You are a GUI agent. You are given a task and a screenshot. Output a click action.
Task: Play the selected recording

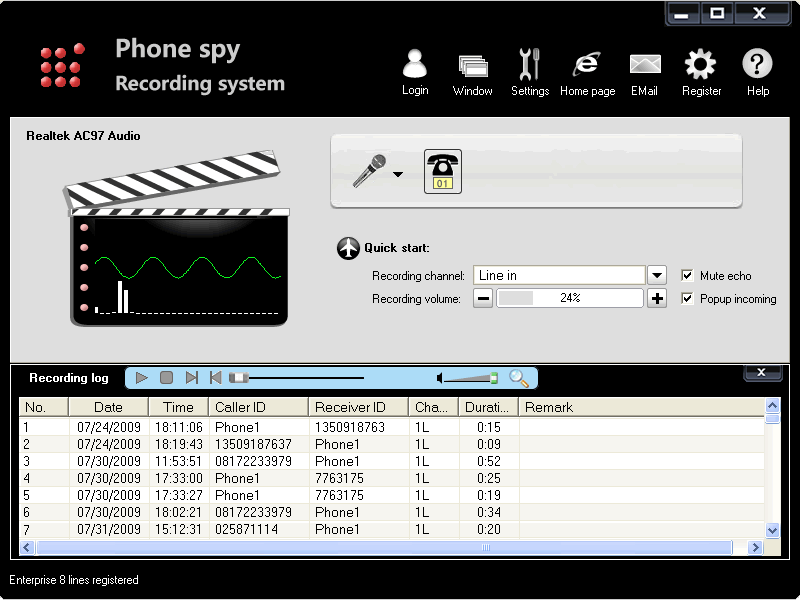click(x=140, y=378)
